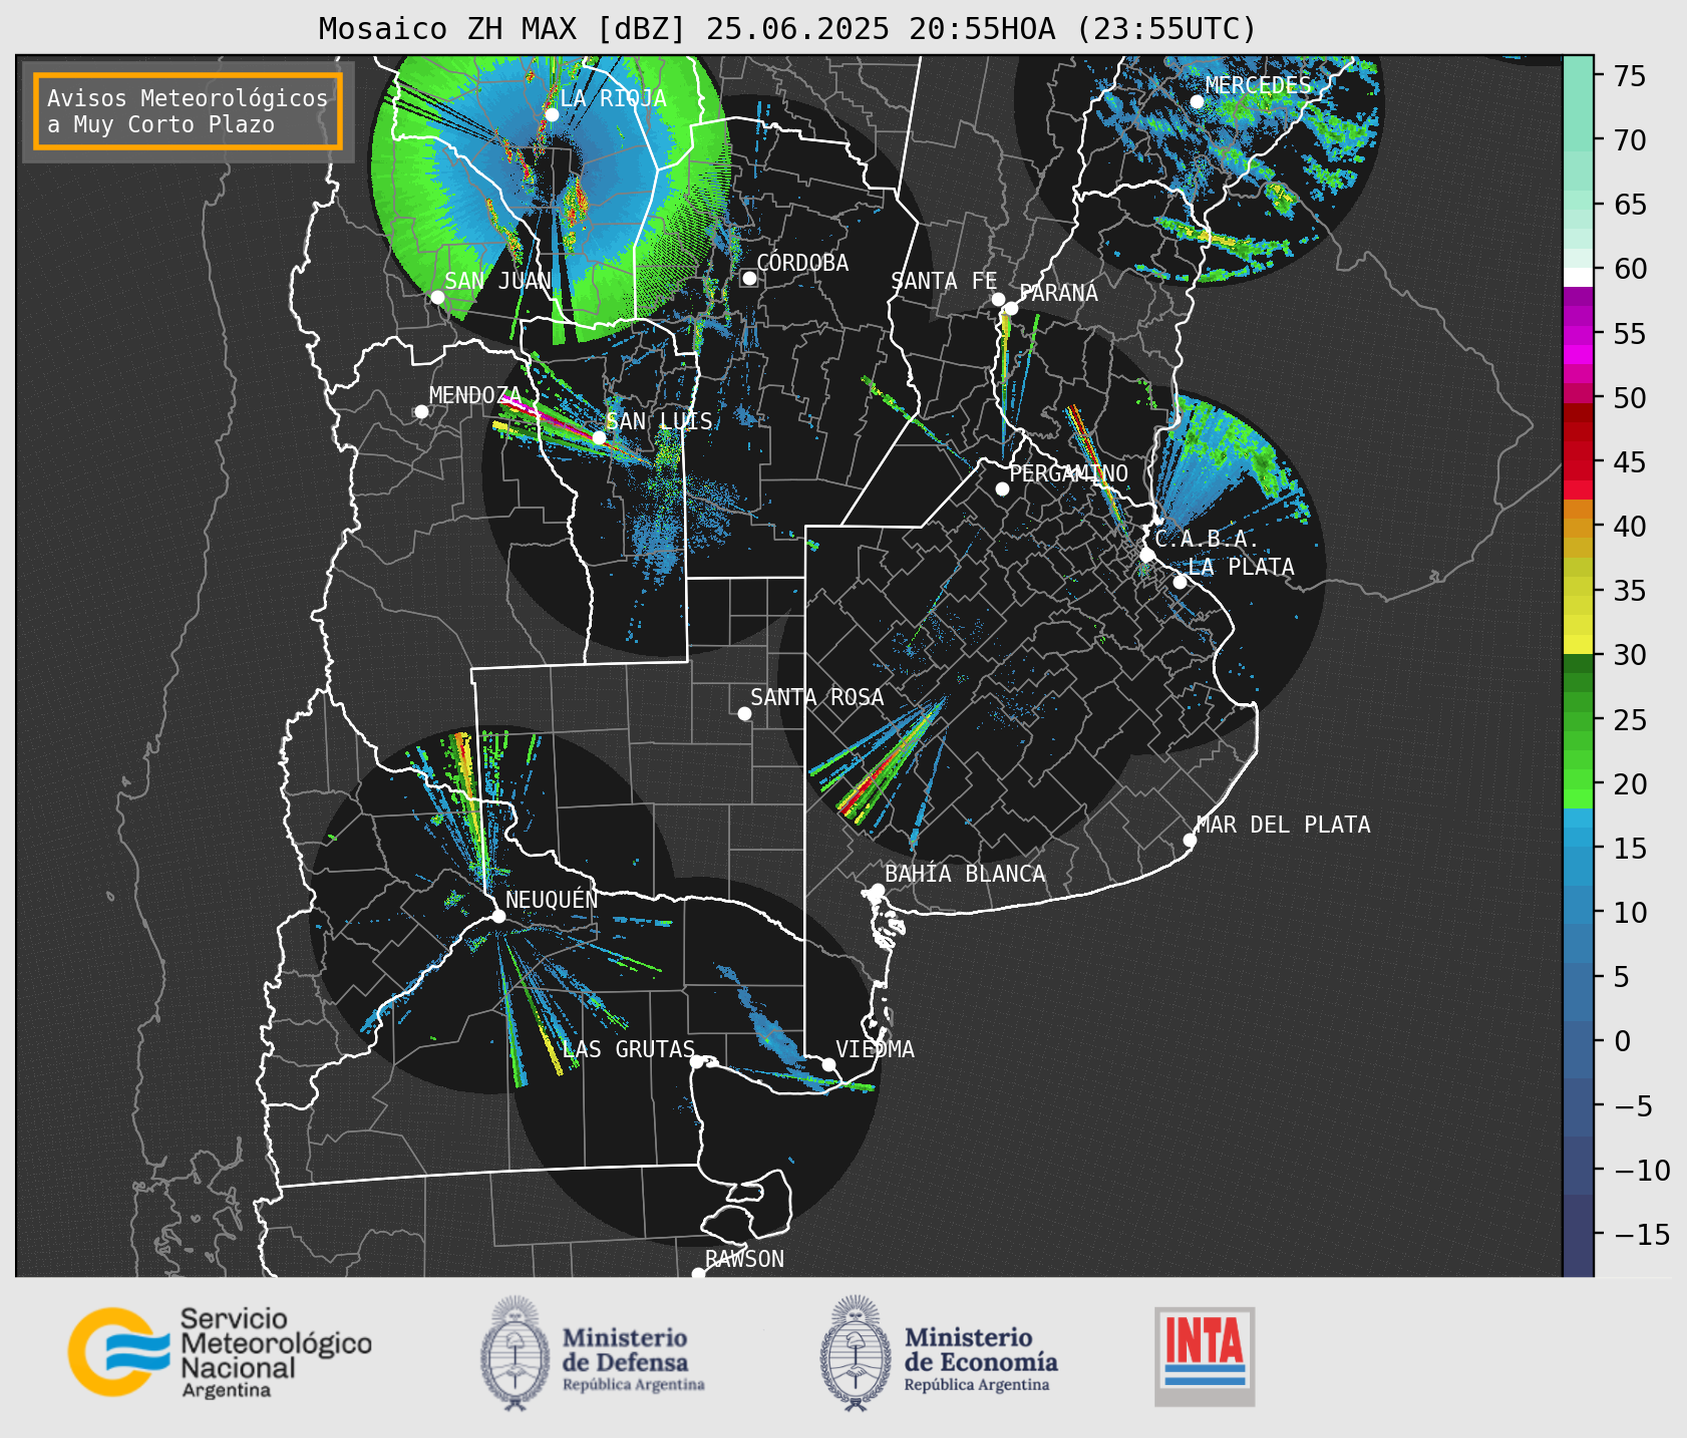The height and width of the screenshot is (1438, 1687).
Task: Select the Mar del Plata marker
Action: pyautogui.click(x=1189, y=840)
